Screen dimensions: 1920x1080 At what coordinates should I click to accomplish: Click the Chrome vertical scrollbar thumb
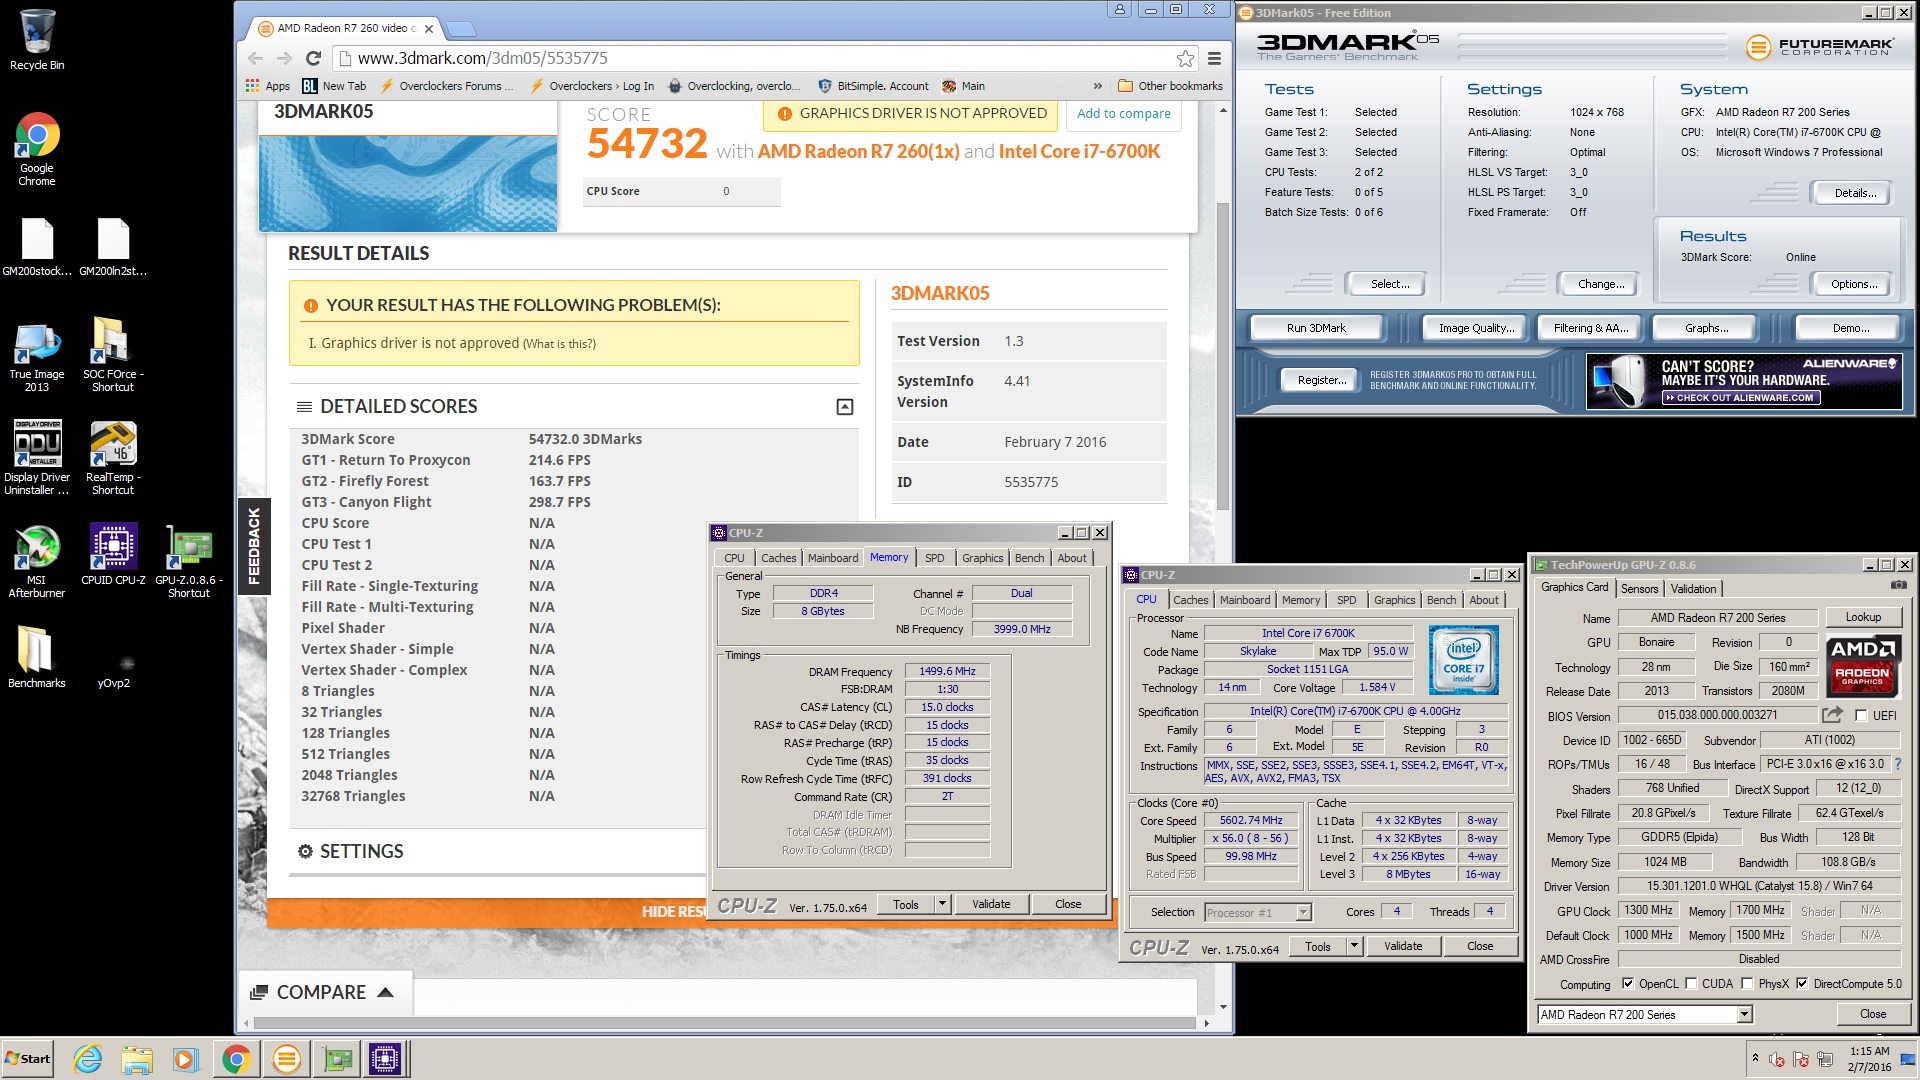point(1222,355)
